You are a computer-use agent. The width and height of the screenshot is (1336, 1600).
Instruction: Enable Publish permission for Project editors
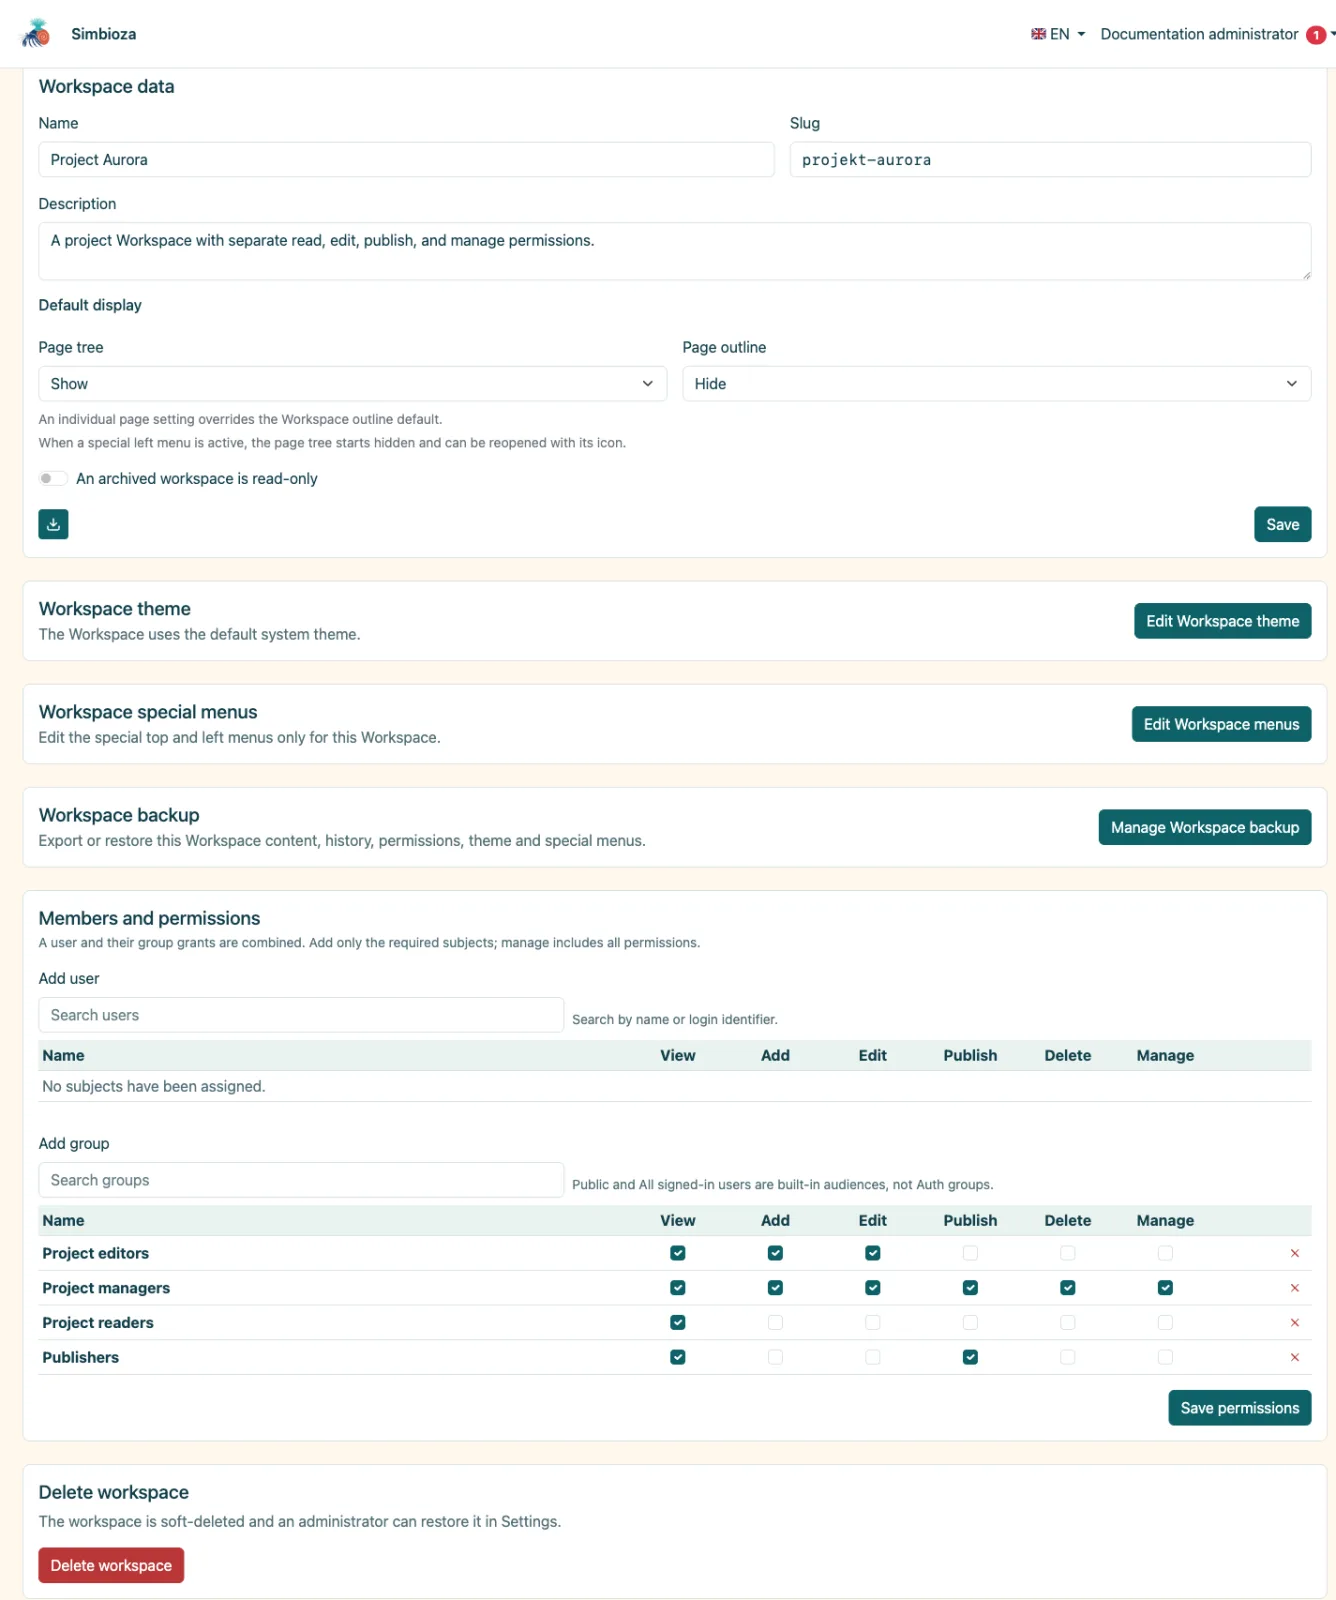[x=970, y=1253]
